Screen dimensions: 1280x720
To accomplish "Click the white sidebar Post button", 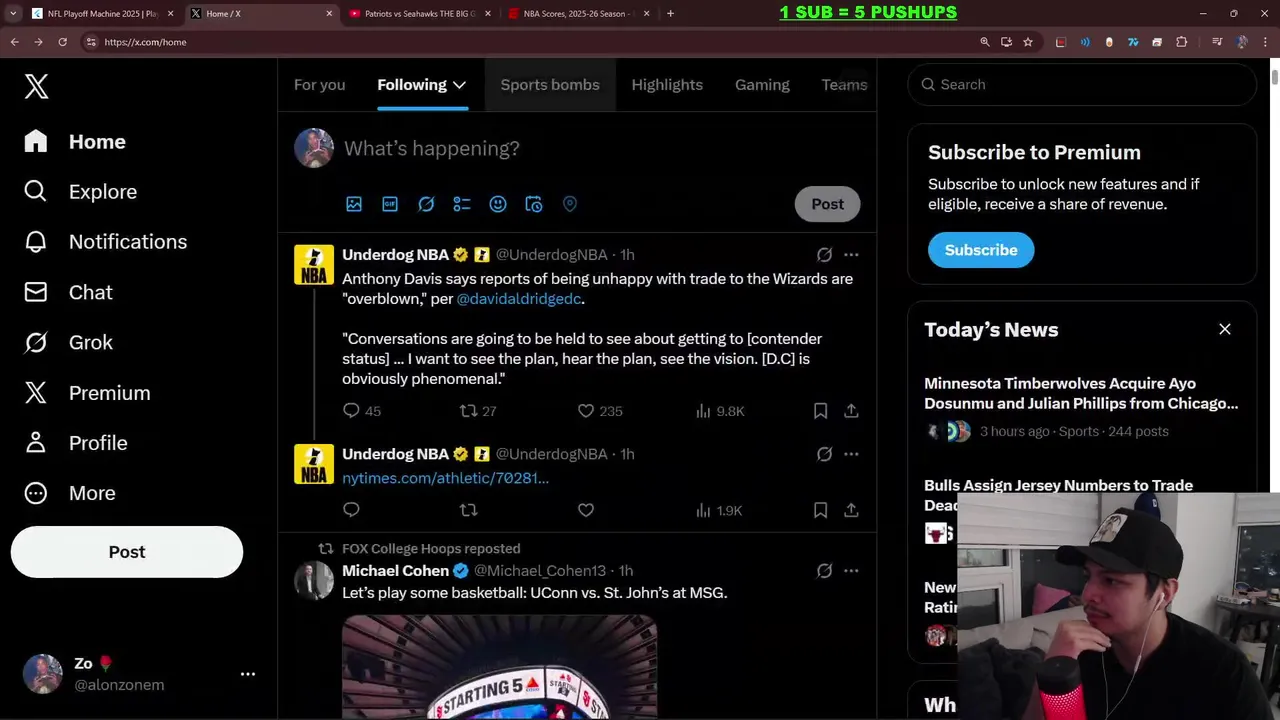I will point(127,552).
